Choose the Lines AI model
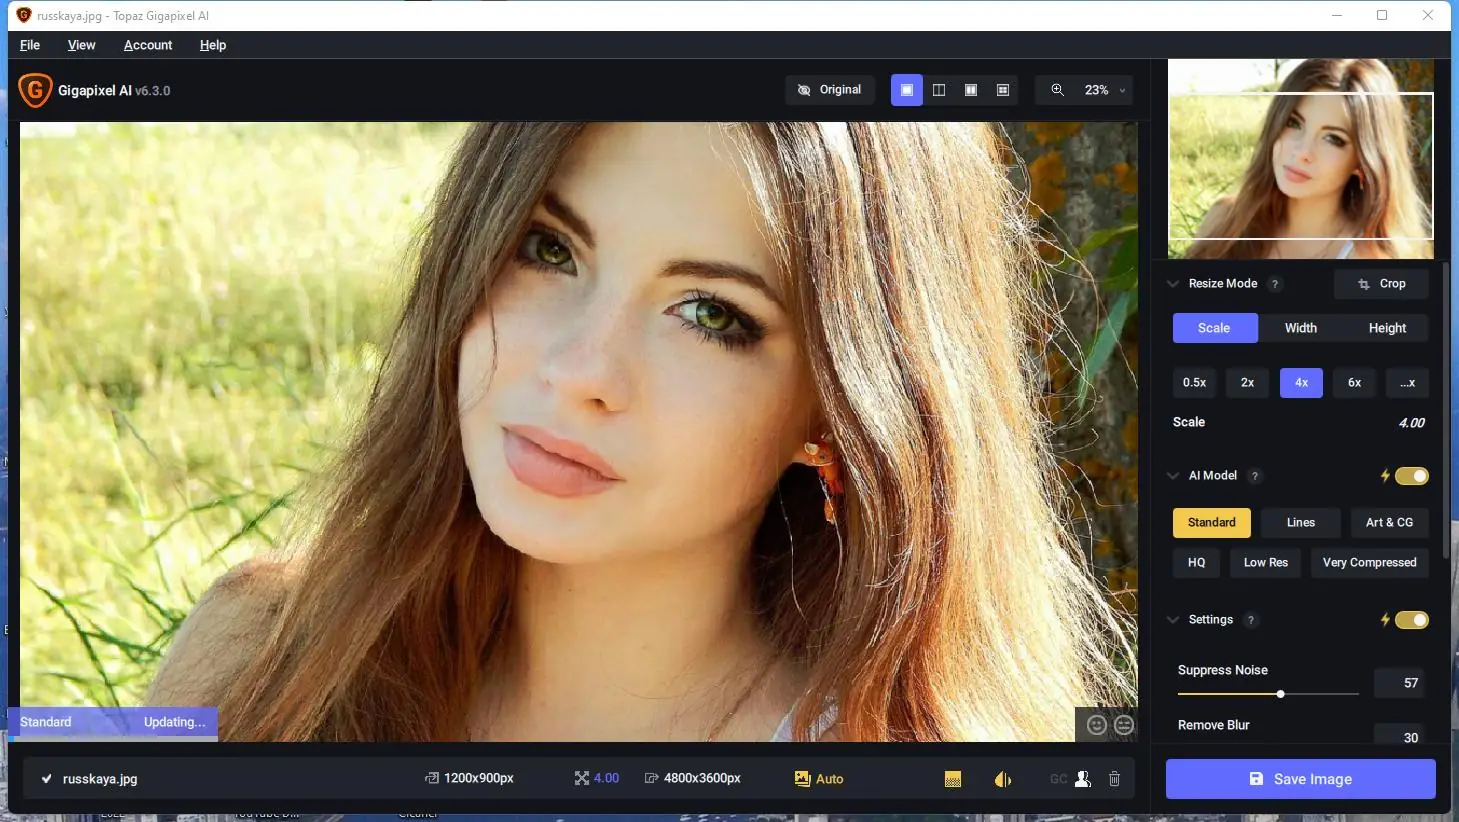 click(1301, 523)
